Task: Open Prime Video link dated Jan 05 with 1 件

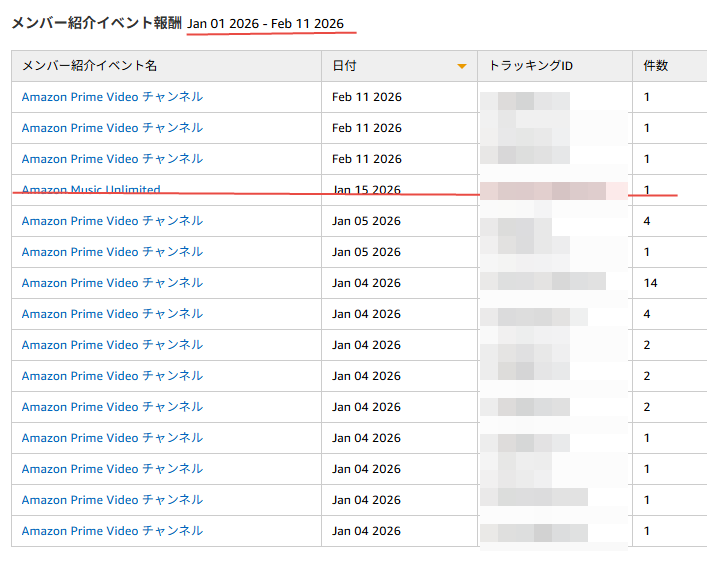Action: 112,252
